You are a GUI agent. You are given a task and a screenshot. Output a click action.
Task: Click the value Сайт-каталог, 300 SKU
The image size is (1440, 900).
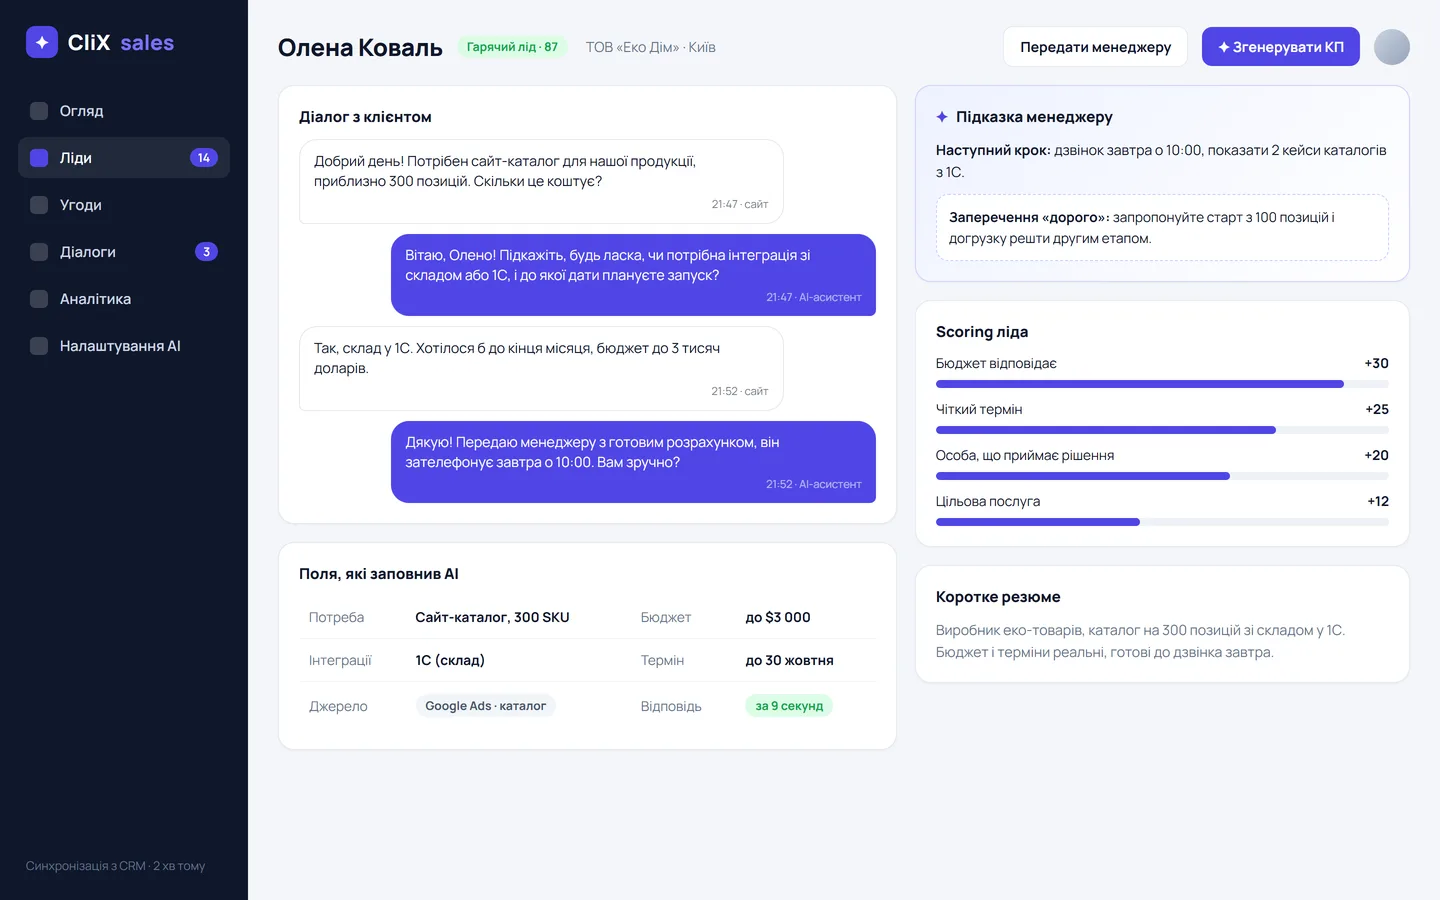[492, 617]
